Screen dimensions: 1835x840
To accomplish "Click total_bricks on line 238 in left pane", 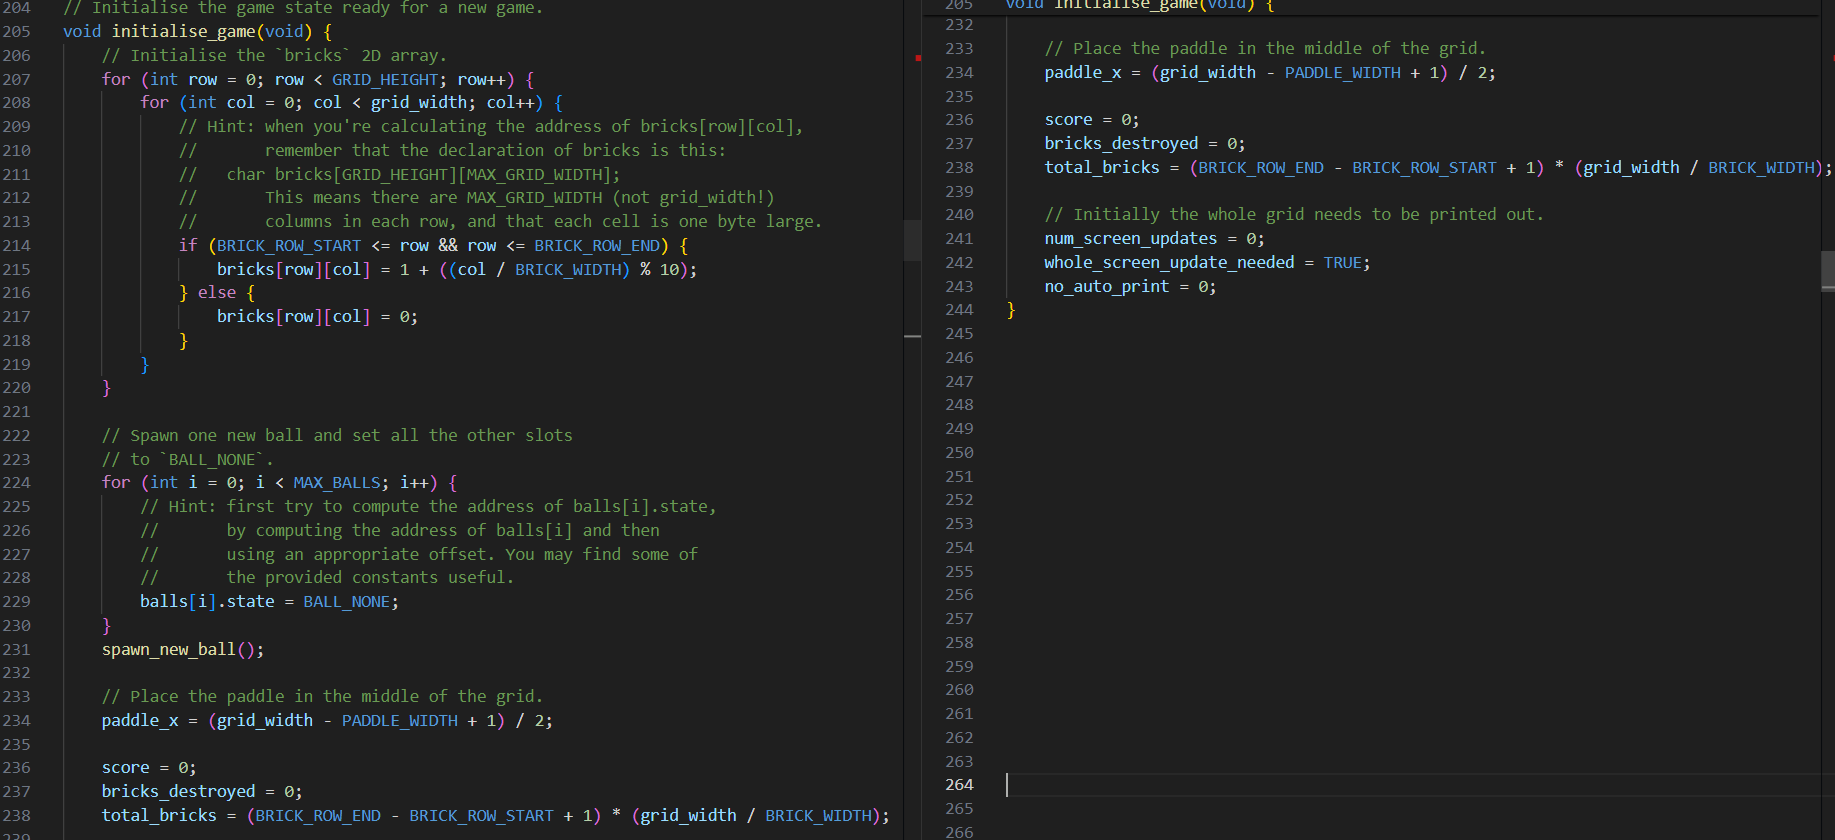I will (x=159, y=816).
